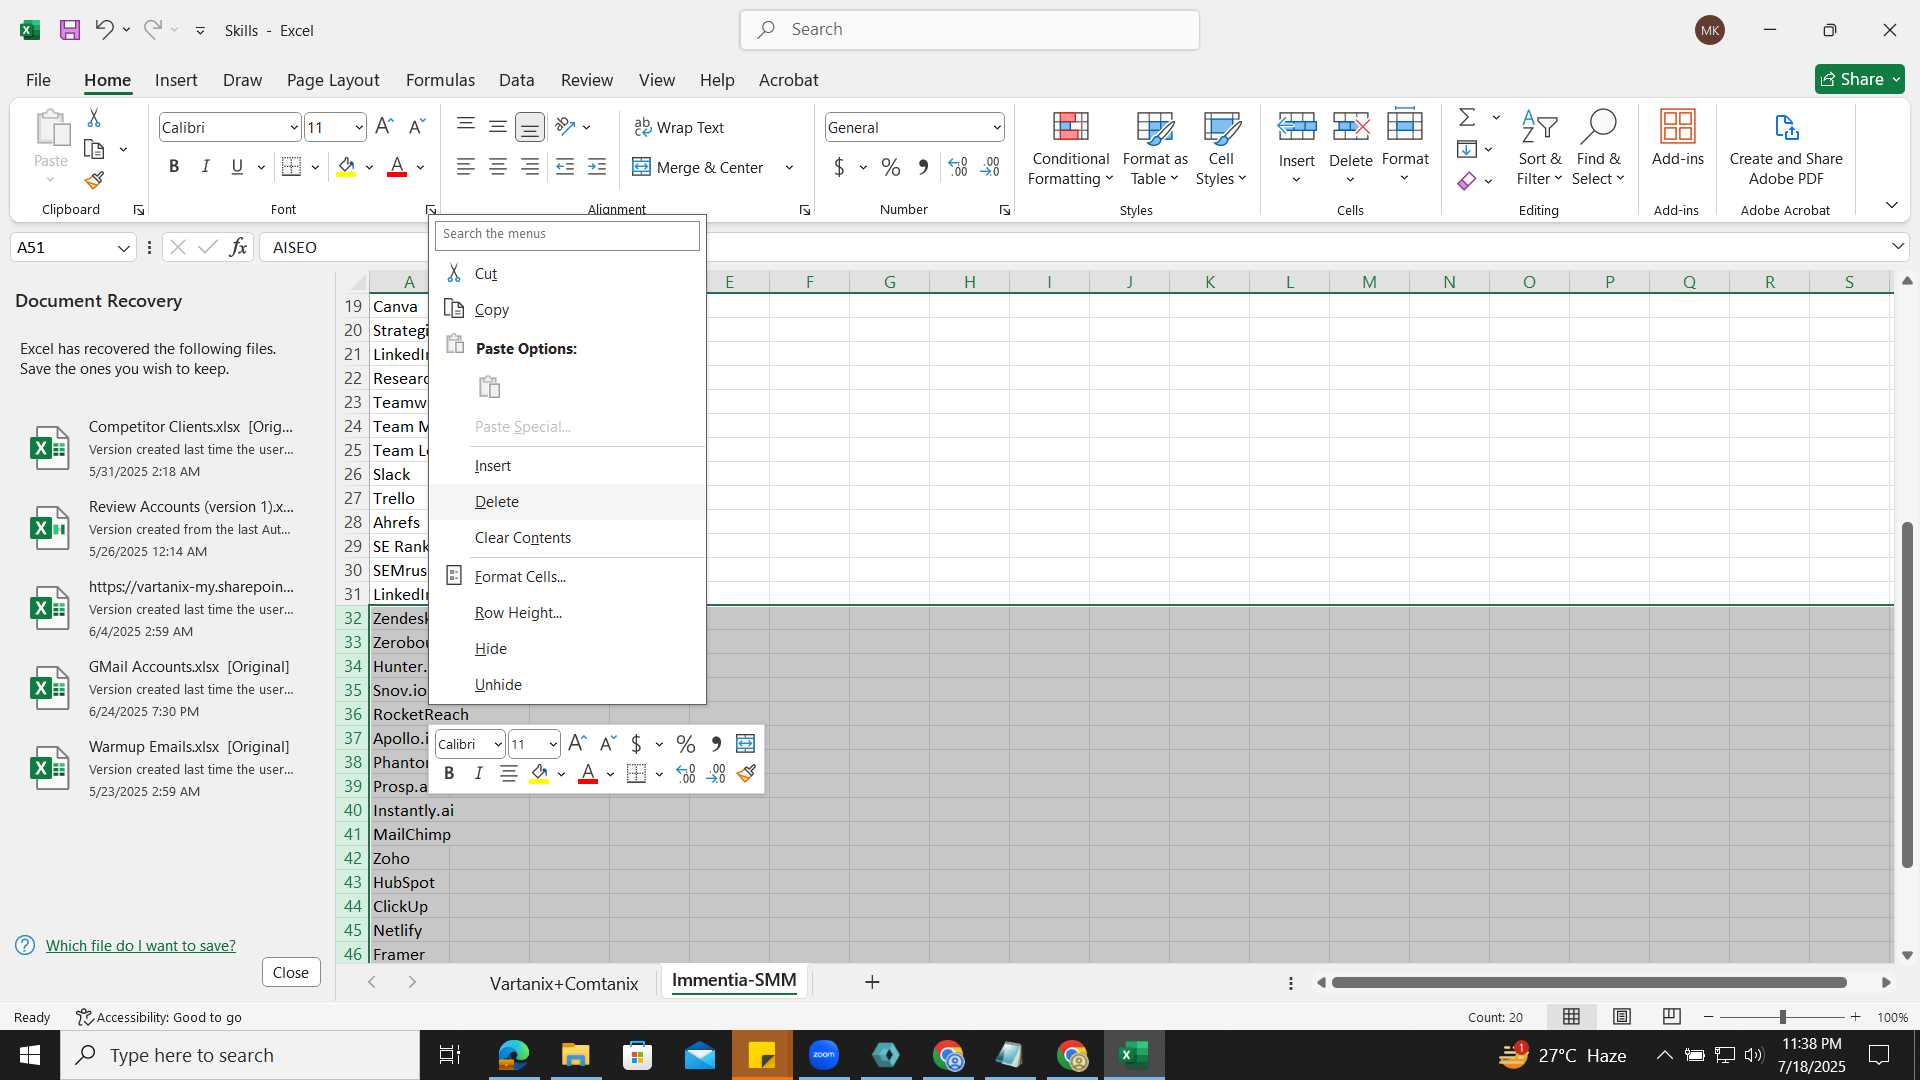Toggle Bold in the ribbon Font group
Viewport: 1920px width, 1080px height.
click(174, 167)
